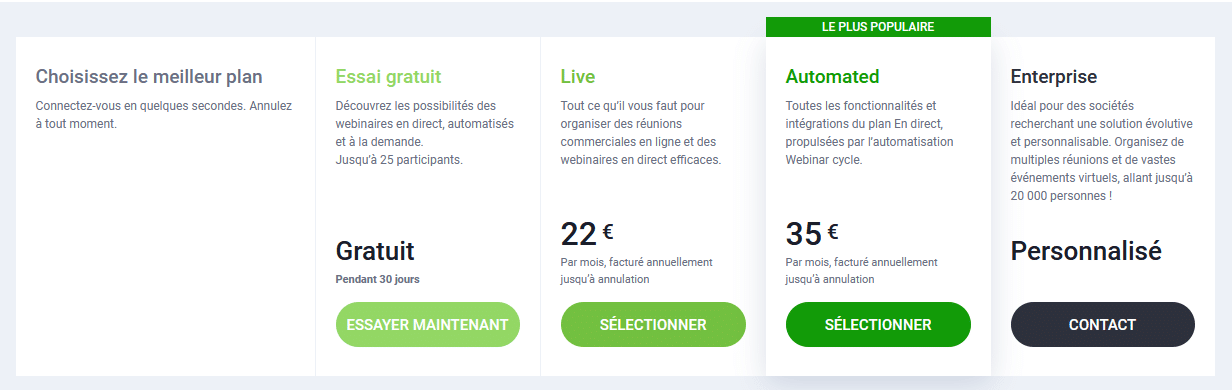Click the 35 € price
The height and width of the screenshot is (390, 1232).
click(x=812, y=234)
